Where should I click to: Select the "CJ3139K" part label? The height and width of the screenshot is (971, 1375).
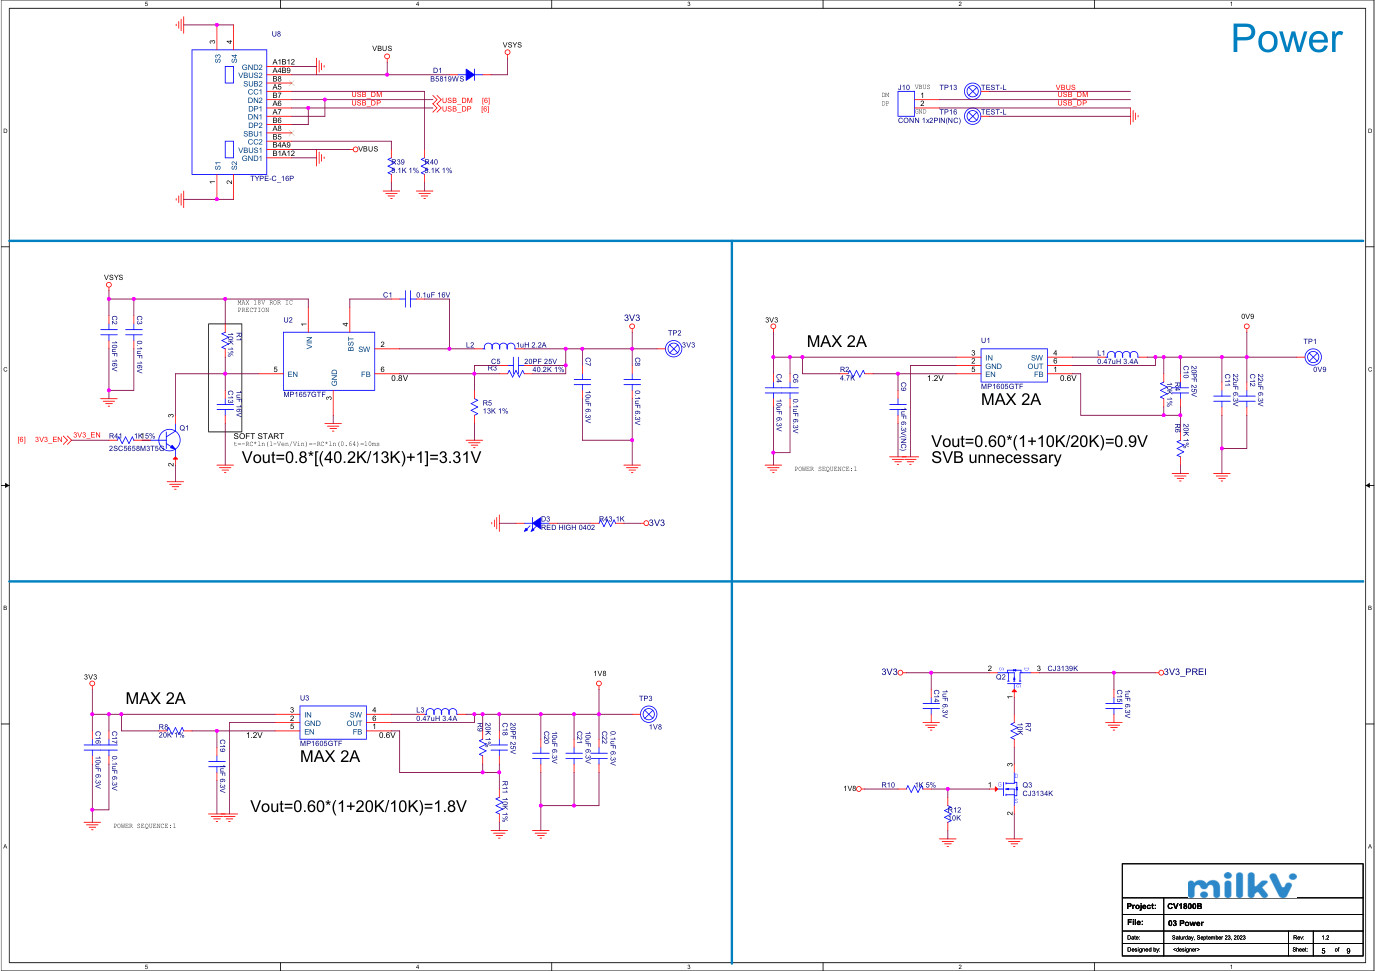click(1063, 669)
